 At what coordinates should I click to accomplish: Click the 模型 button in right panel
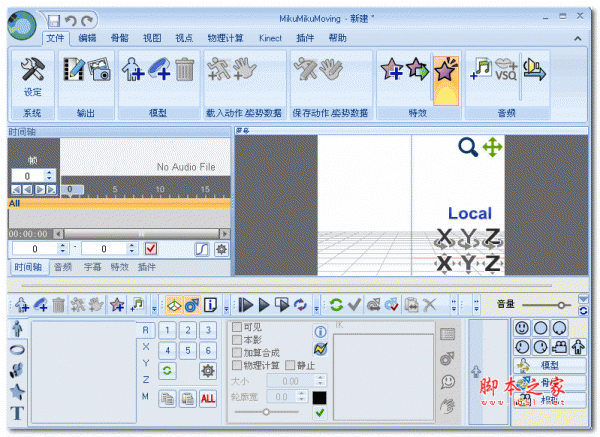[x=549, y=365]
